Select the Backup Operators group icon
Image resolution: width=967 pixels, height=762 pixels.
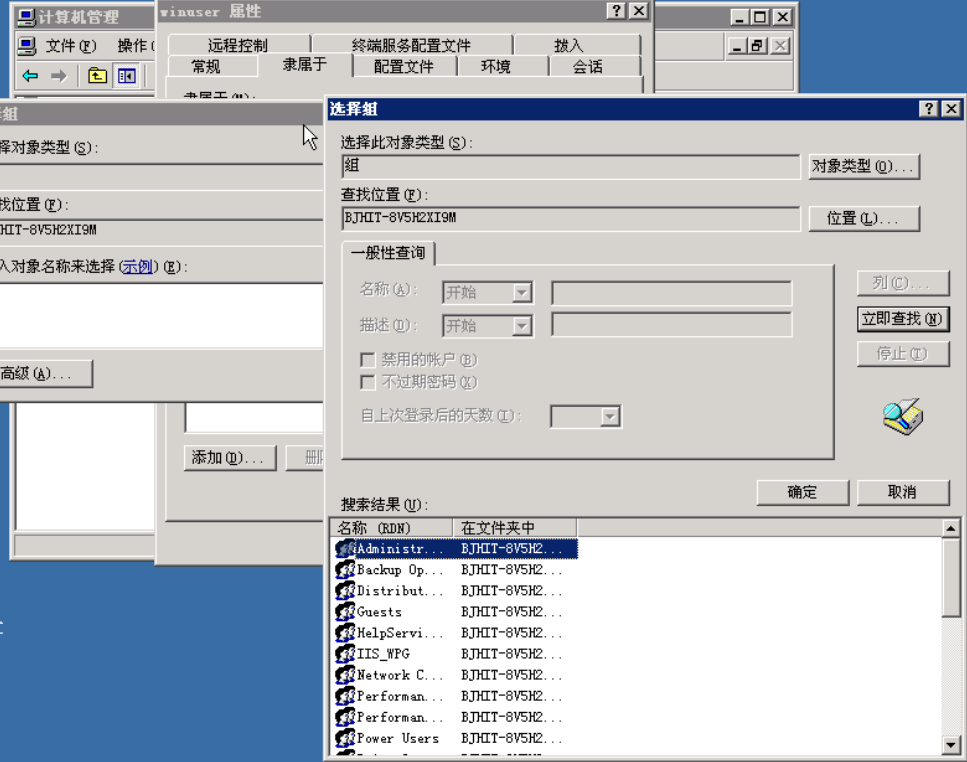coord(345,569)
